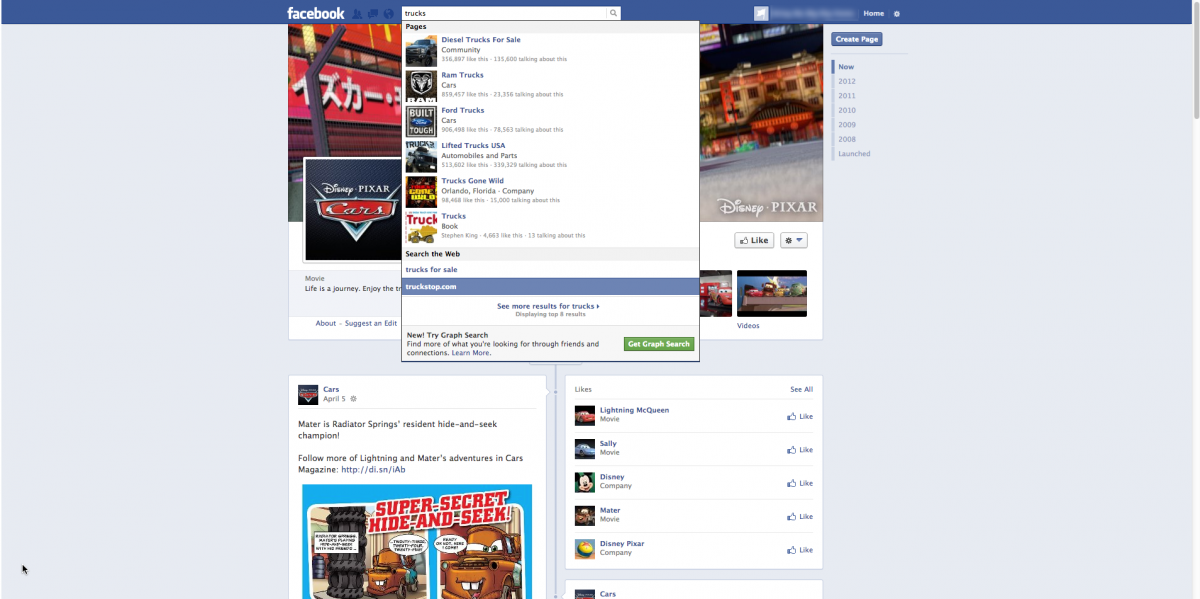Click the search field containing 'trucks'
The width and height of the screenshot is (1200, 599).
pos(504,14)
